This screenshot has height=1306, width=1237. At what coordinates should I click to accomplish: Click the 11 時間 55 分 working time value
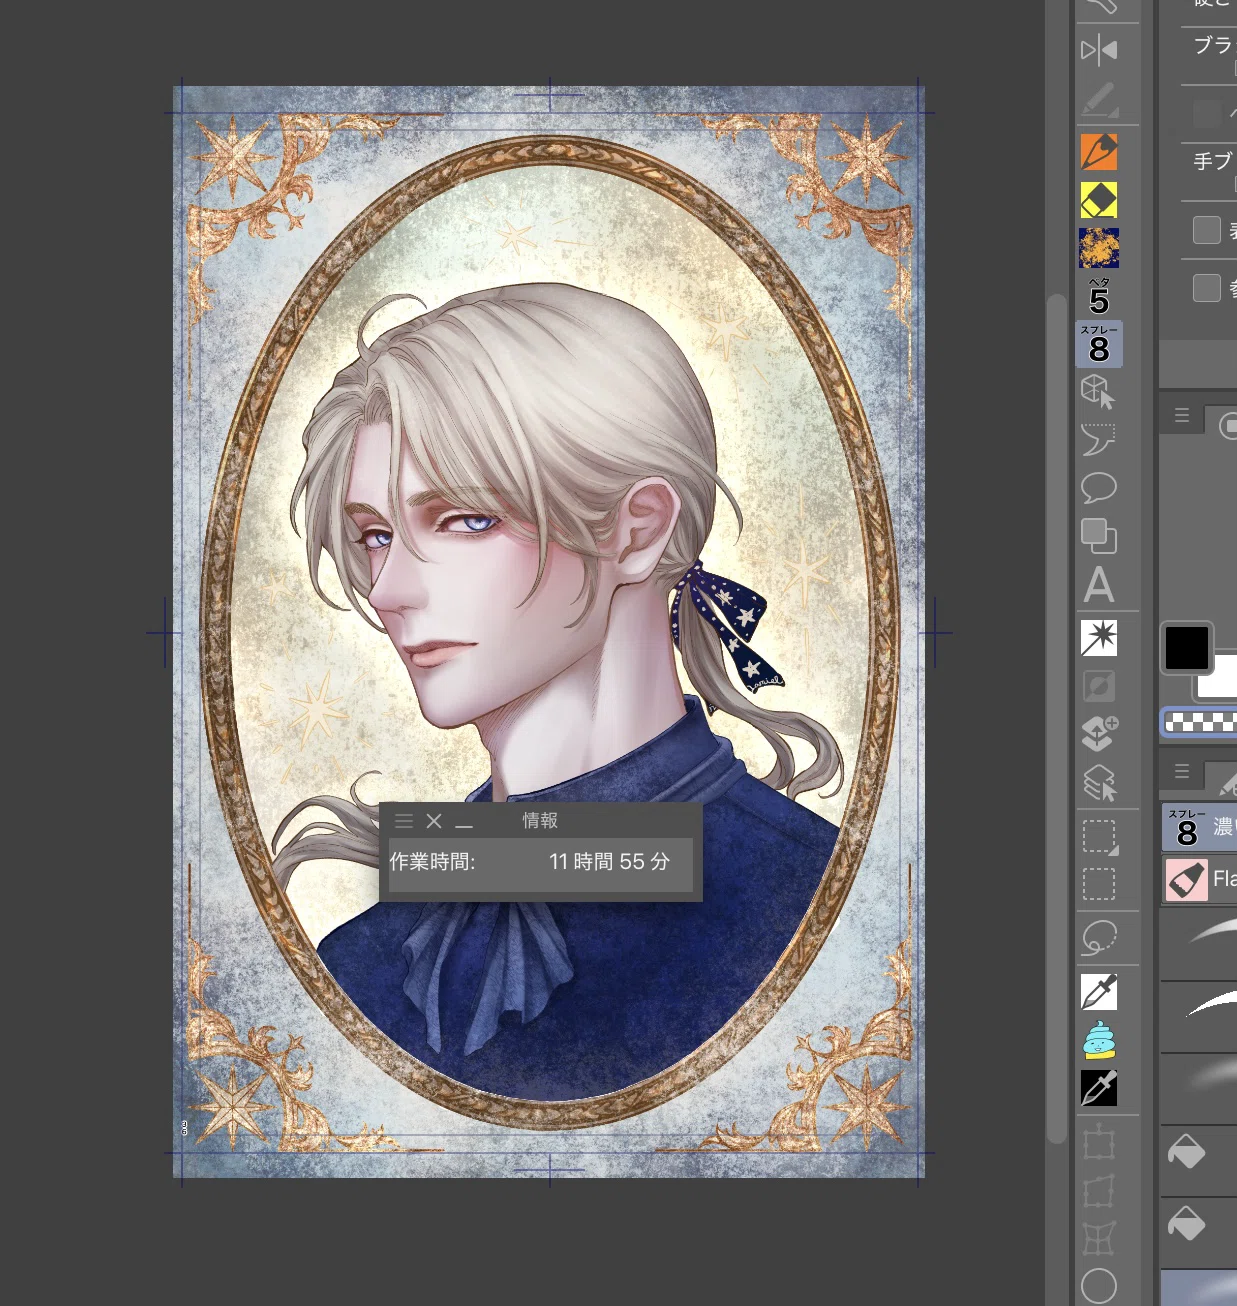click(x=609, y=862)
